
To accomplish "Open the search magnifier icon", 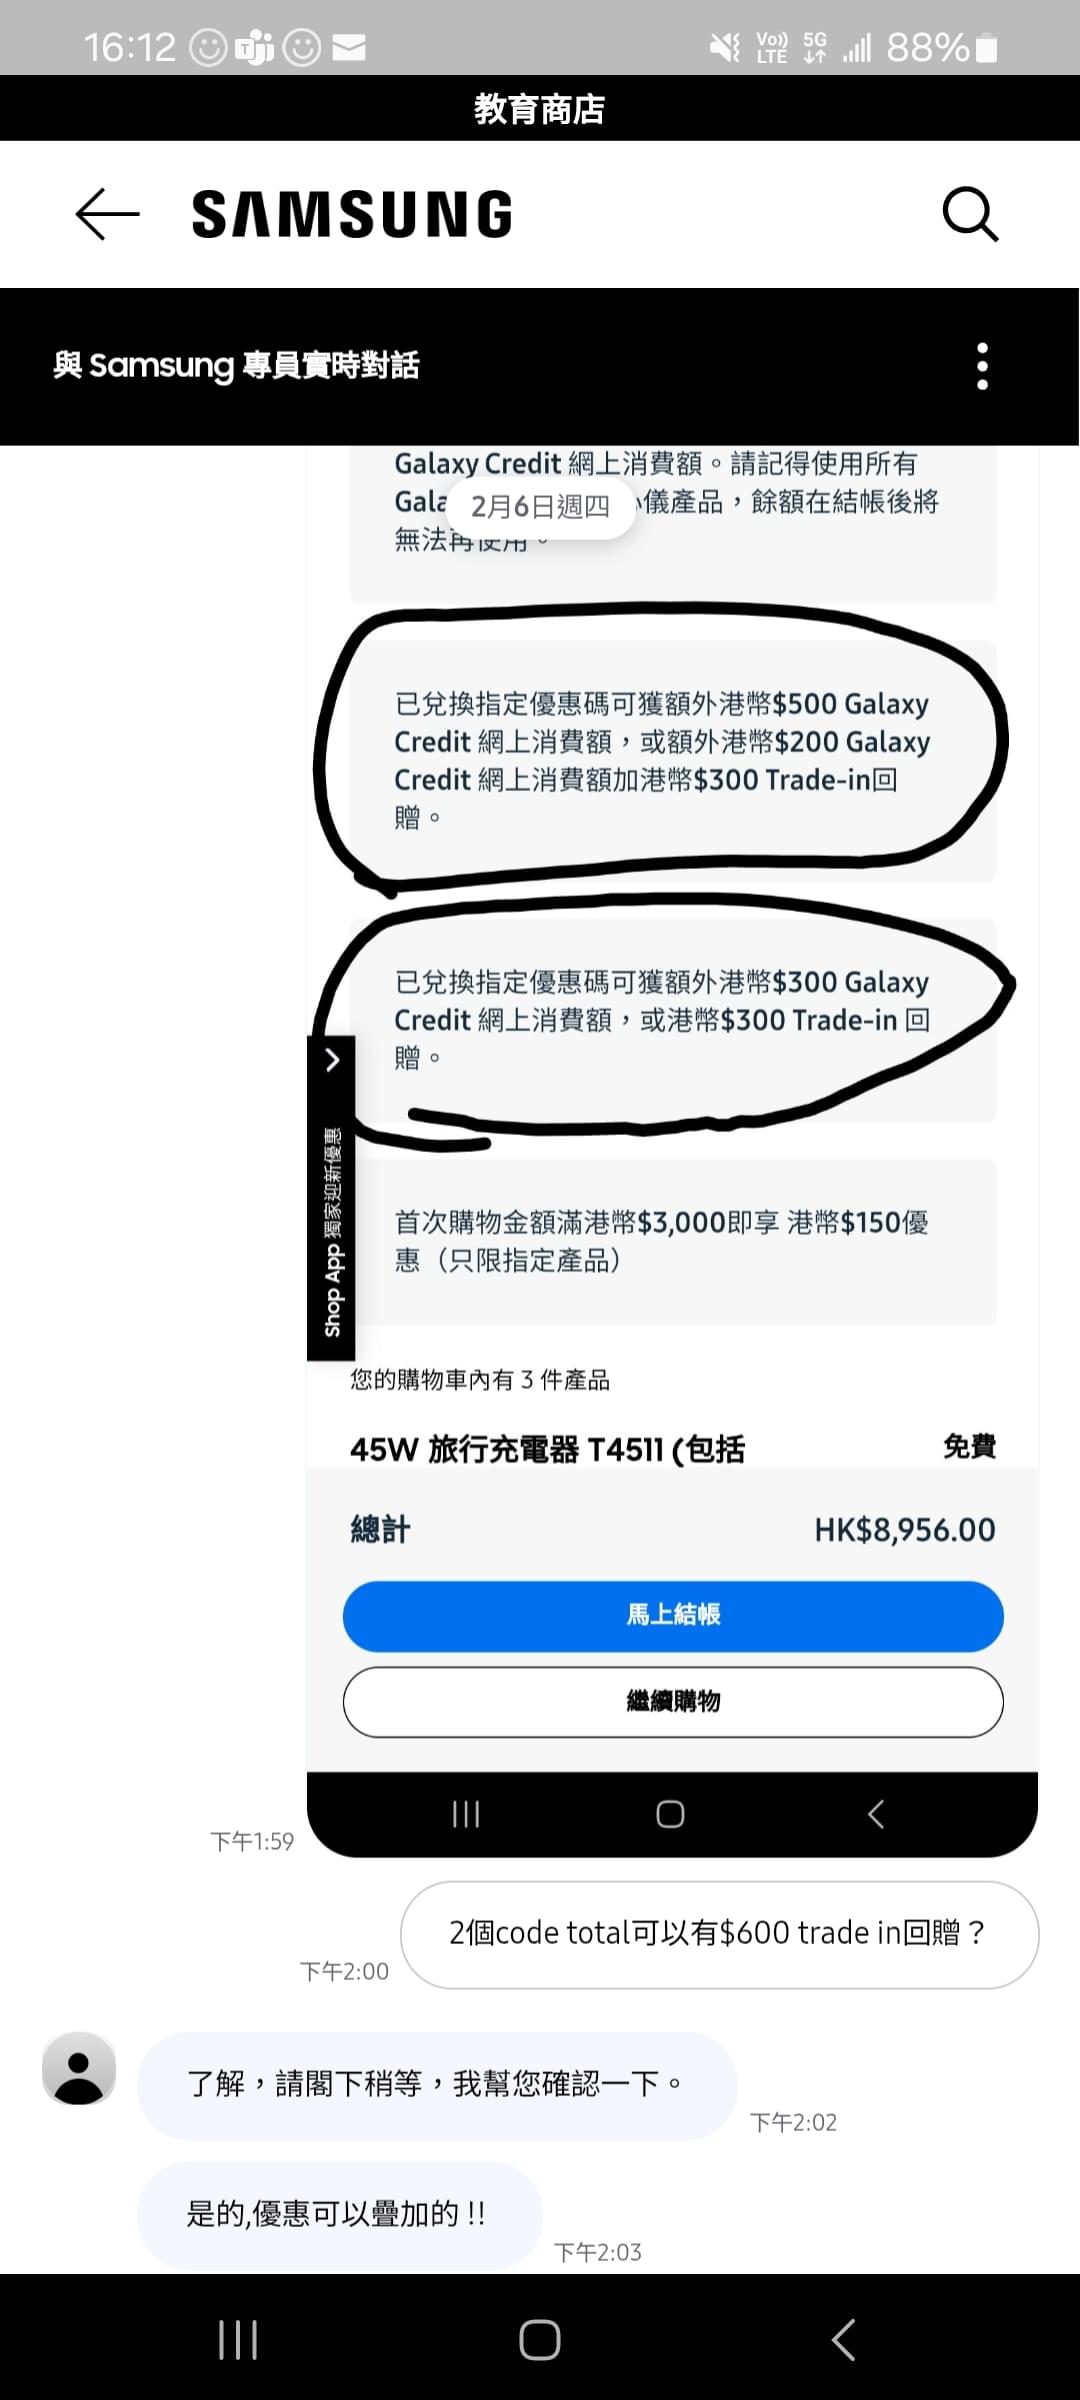I will click(970, 214).
